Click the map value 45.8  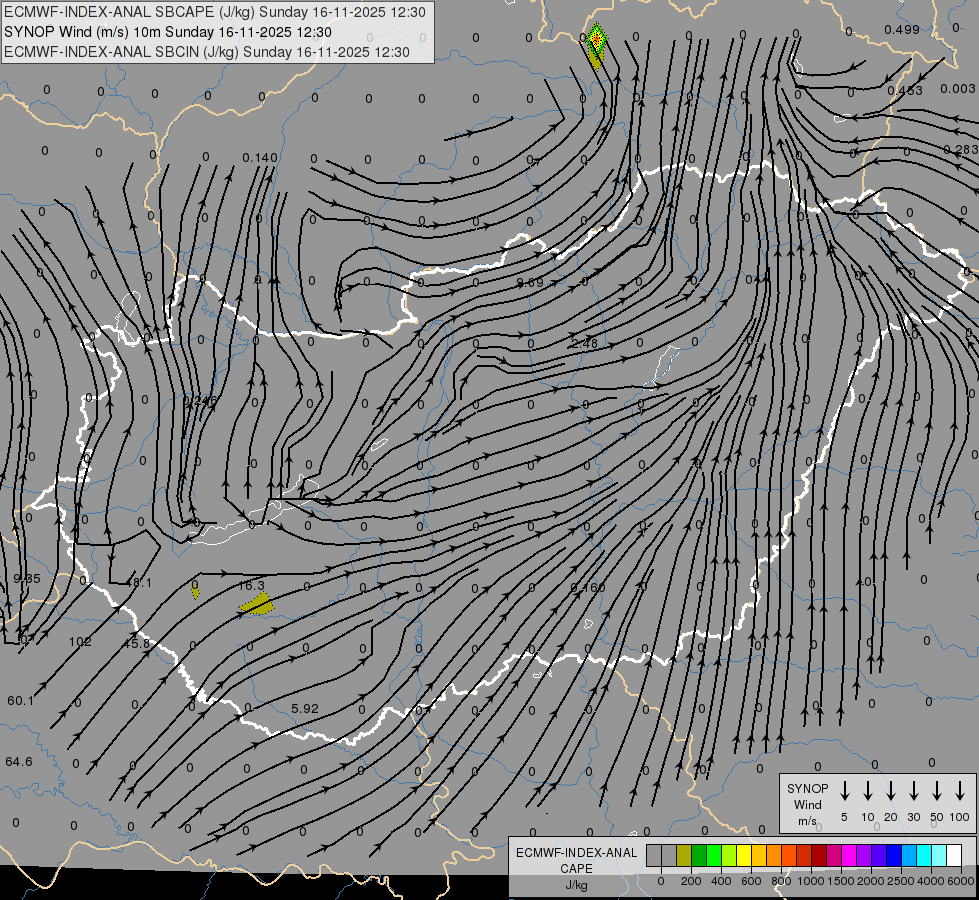[x=137, y=643]
